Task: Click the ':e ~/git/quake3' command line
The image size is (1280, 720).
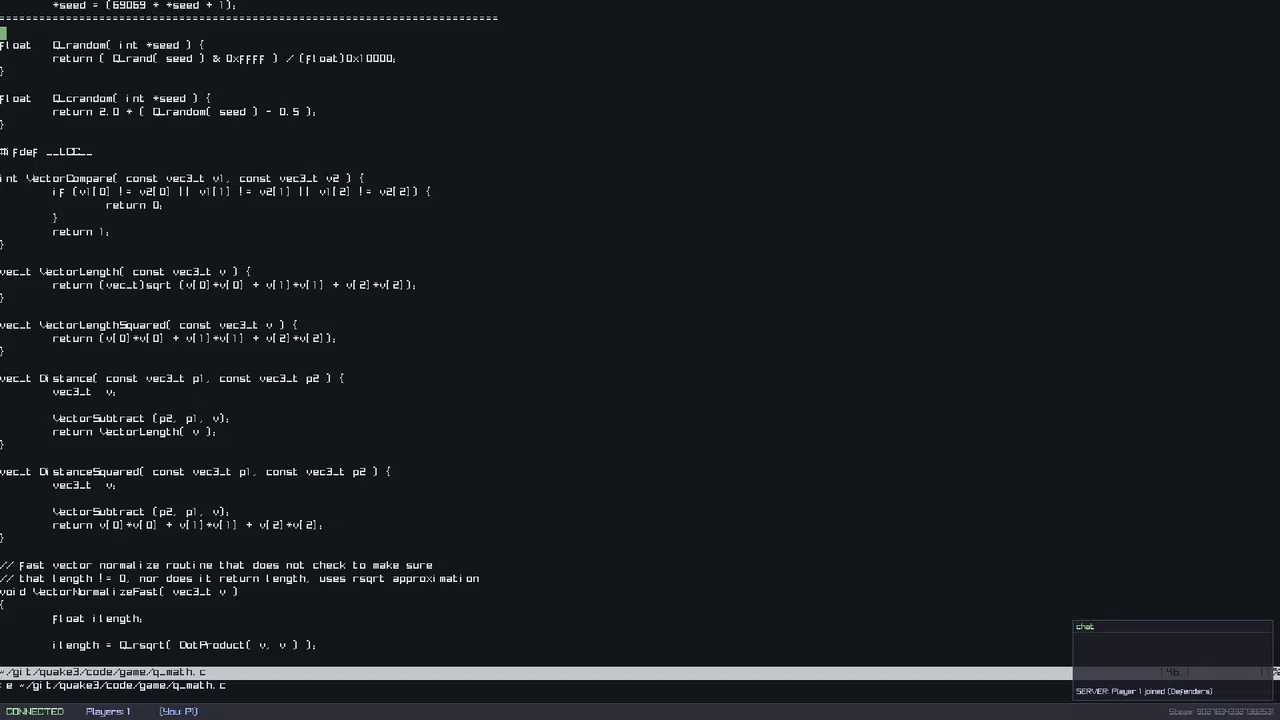Action: (x=113, y=685)
